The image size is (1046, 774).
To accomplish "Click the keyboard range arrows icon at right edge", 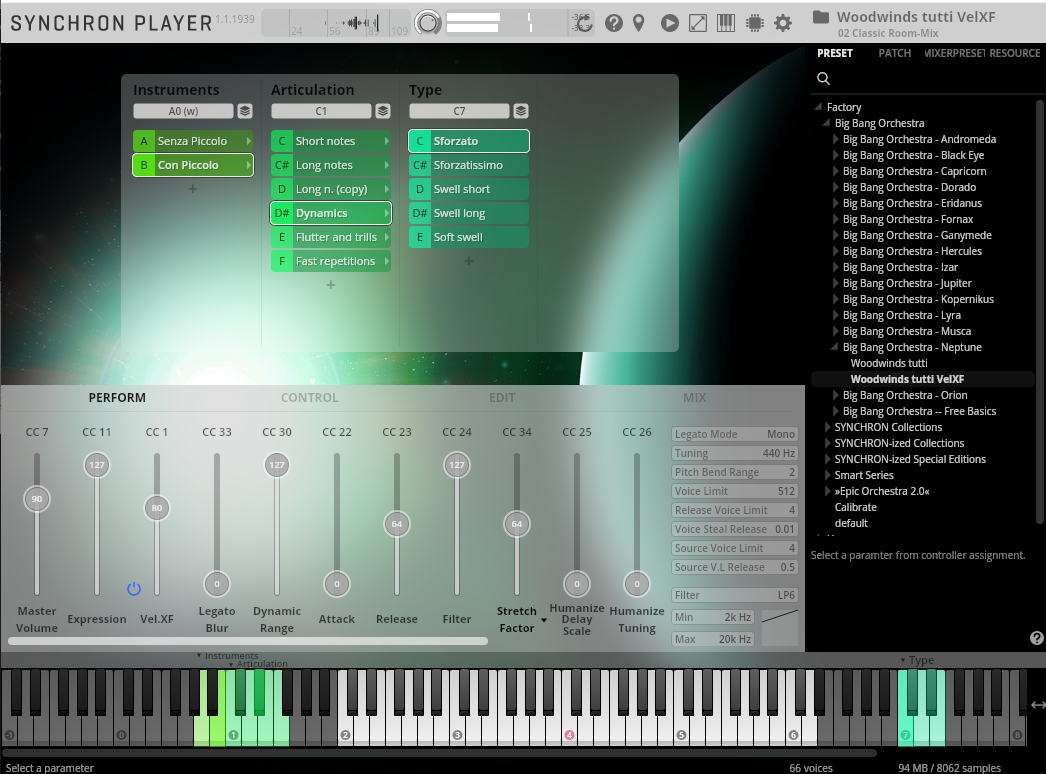I will pos(1038,705).
